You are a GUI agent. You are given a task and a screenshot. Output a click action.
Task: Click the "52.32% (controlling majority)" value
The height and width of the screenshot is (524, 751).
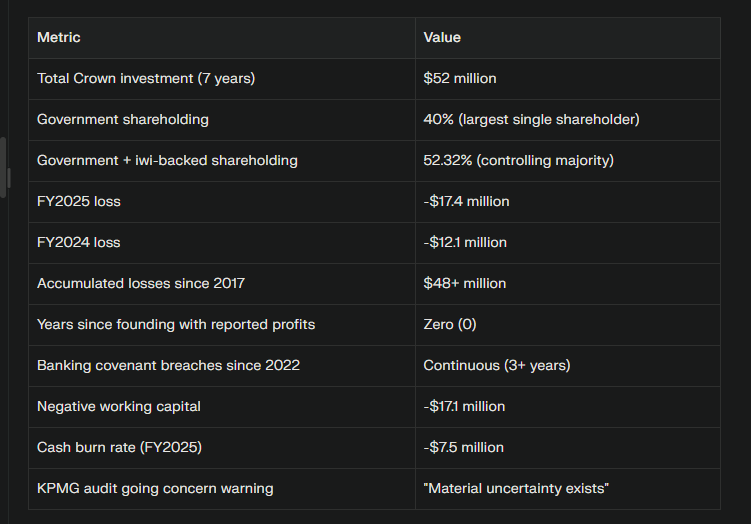[518, 160]
